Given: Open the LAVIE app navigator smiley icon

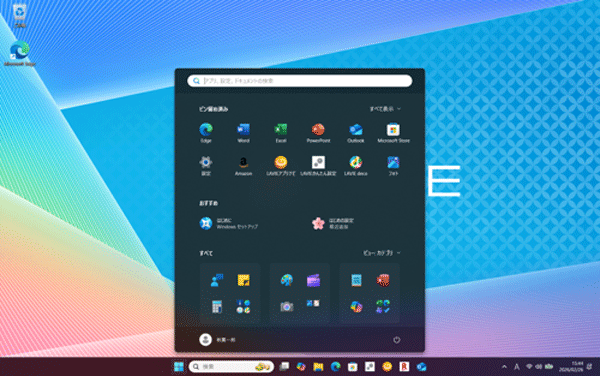Looking at the screenshot, I should pos(281,165).
